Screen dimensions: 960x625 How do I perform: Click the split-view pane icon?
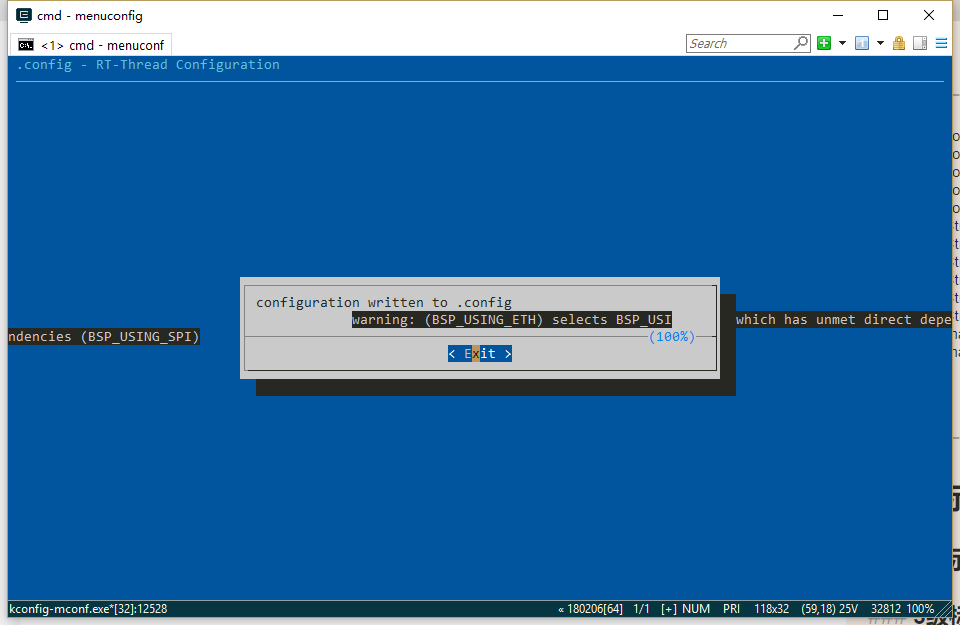coord(919,43)
